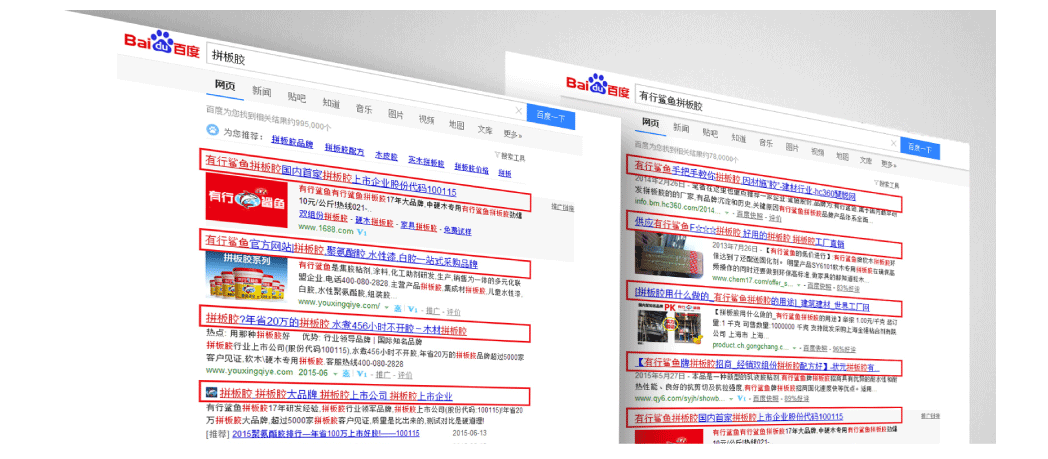The height and width of the screenshot is (459, 1048).
Task: Open the 地图 tab in the right window
Action: 842,156
